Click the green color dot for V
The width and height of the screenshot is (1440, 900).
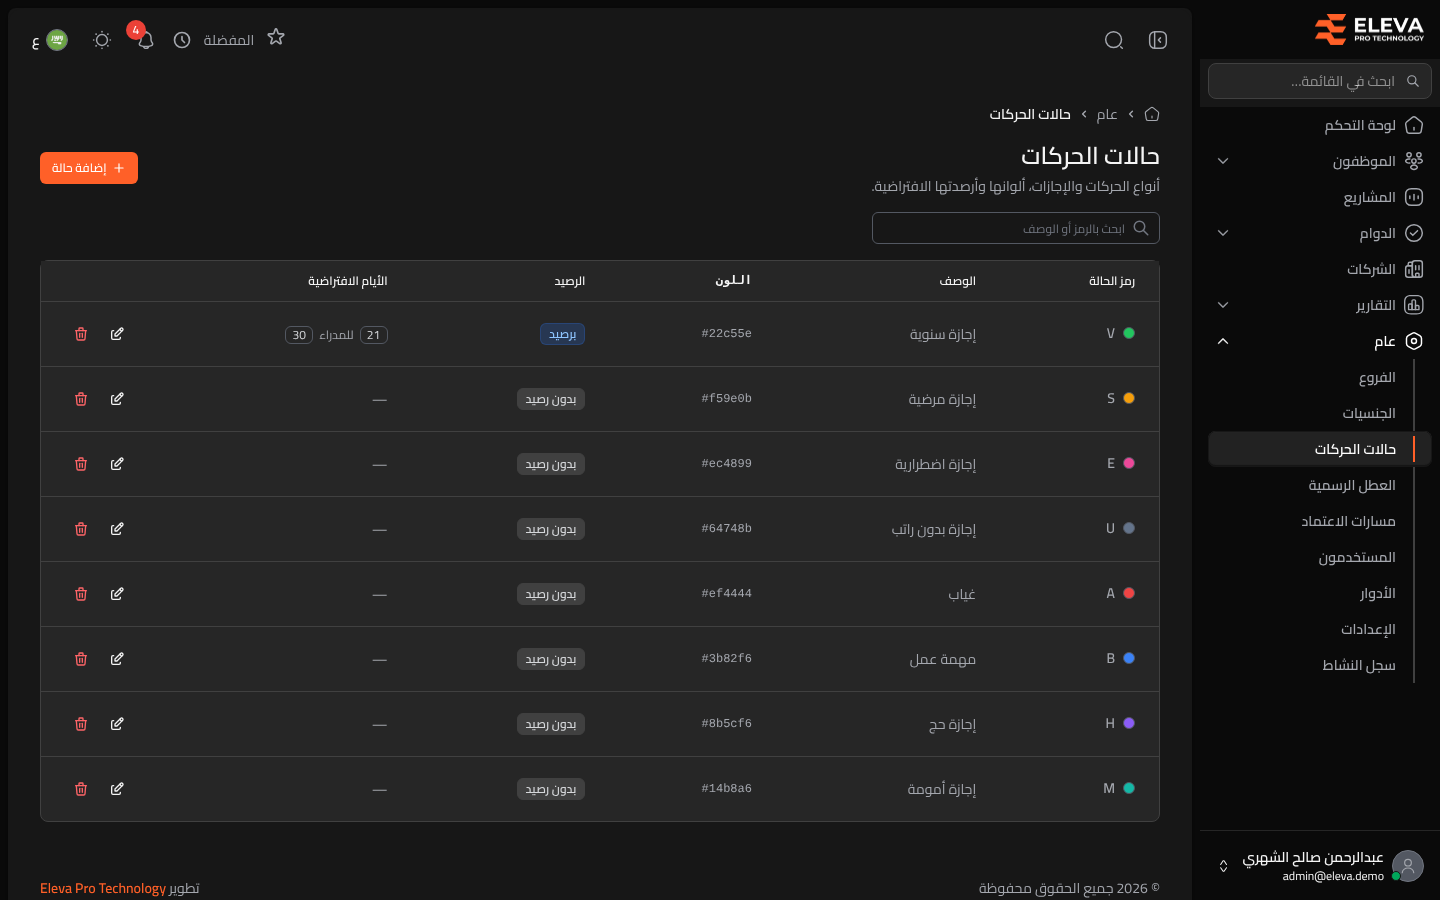1129,333
